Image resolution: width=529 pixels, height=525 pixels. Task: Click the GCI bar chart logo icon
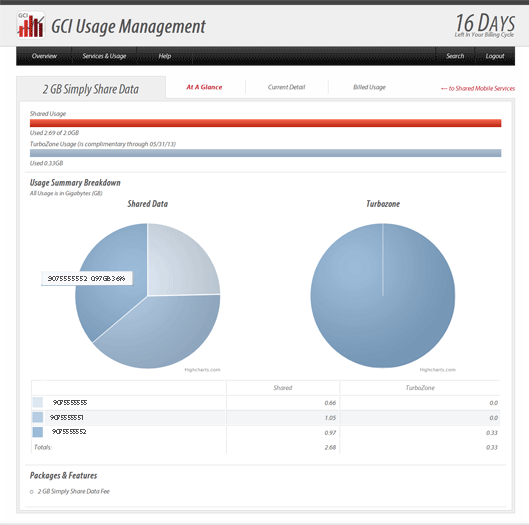30,25
